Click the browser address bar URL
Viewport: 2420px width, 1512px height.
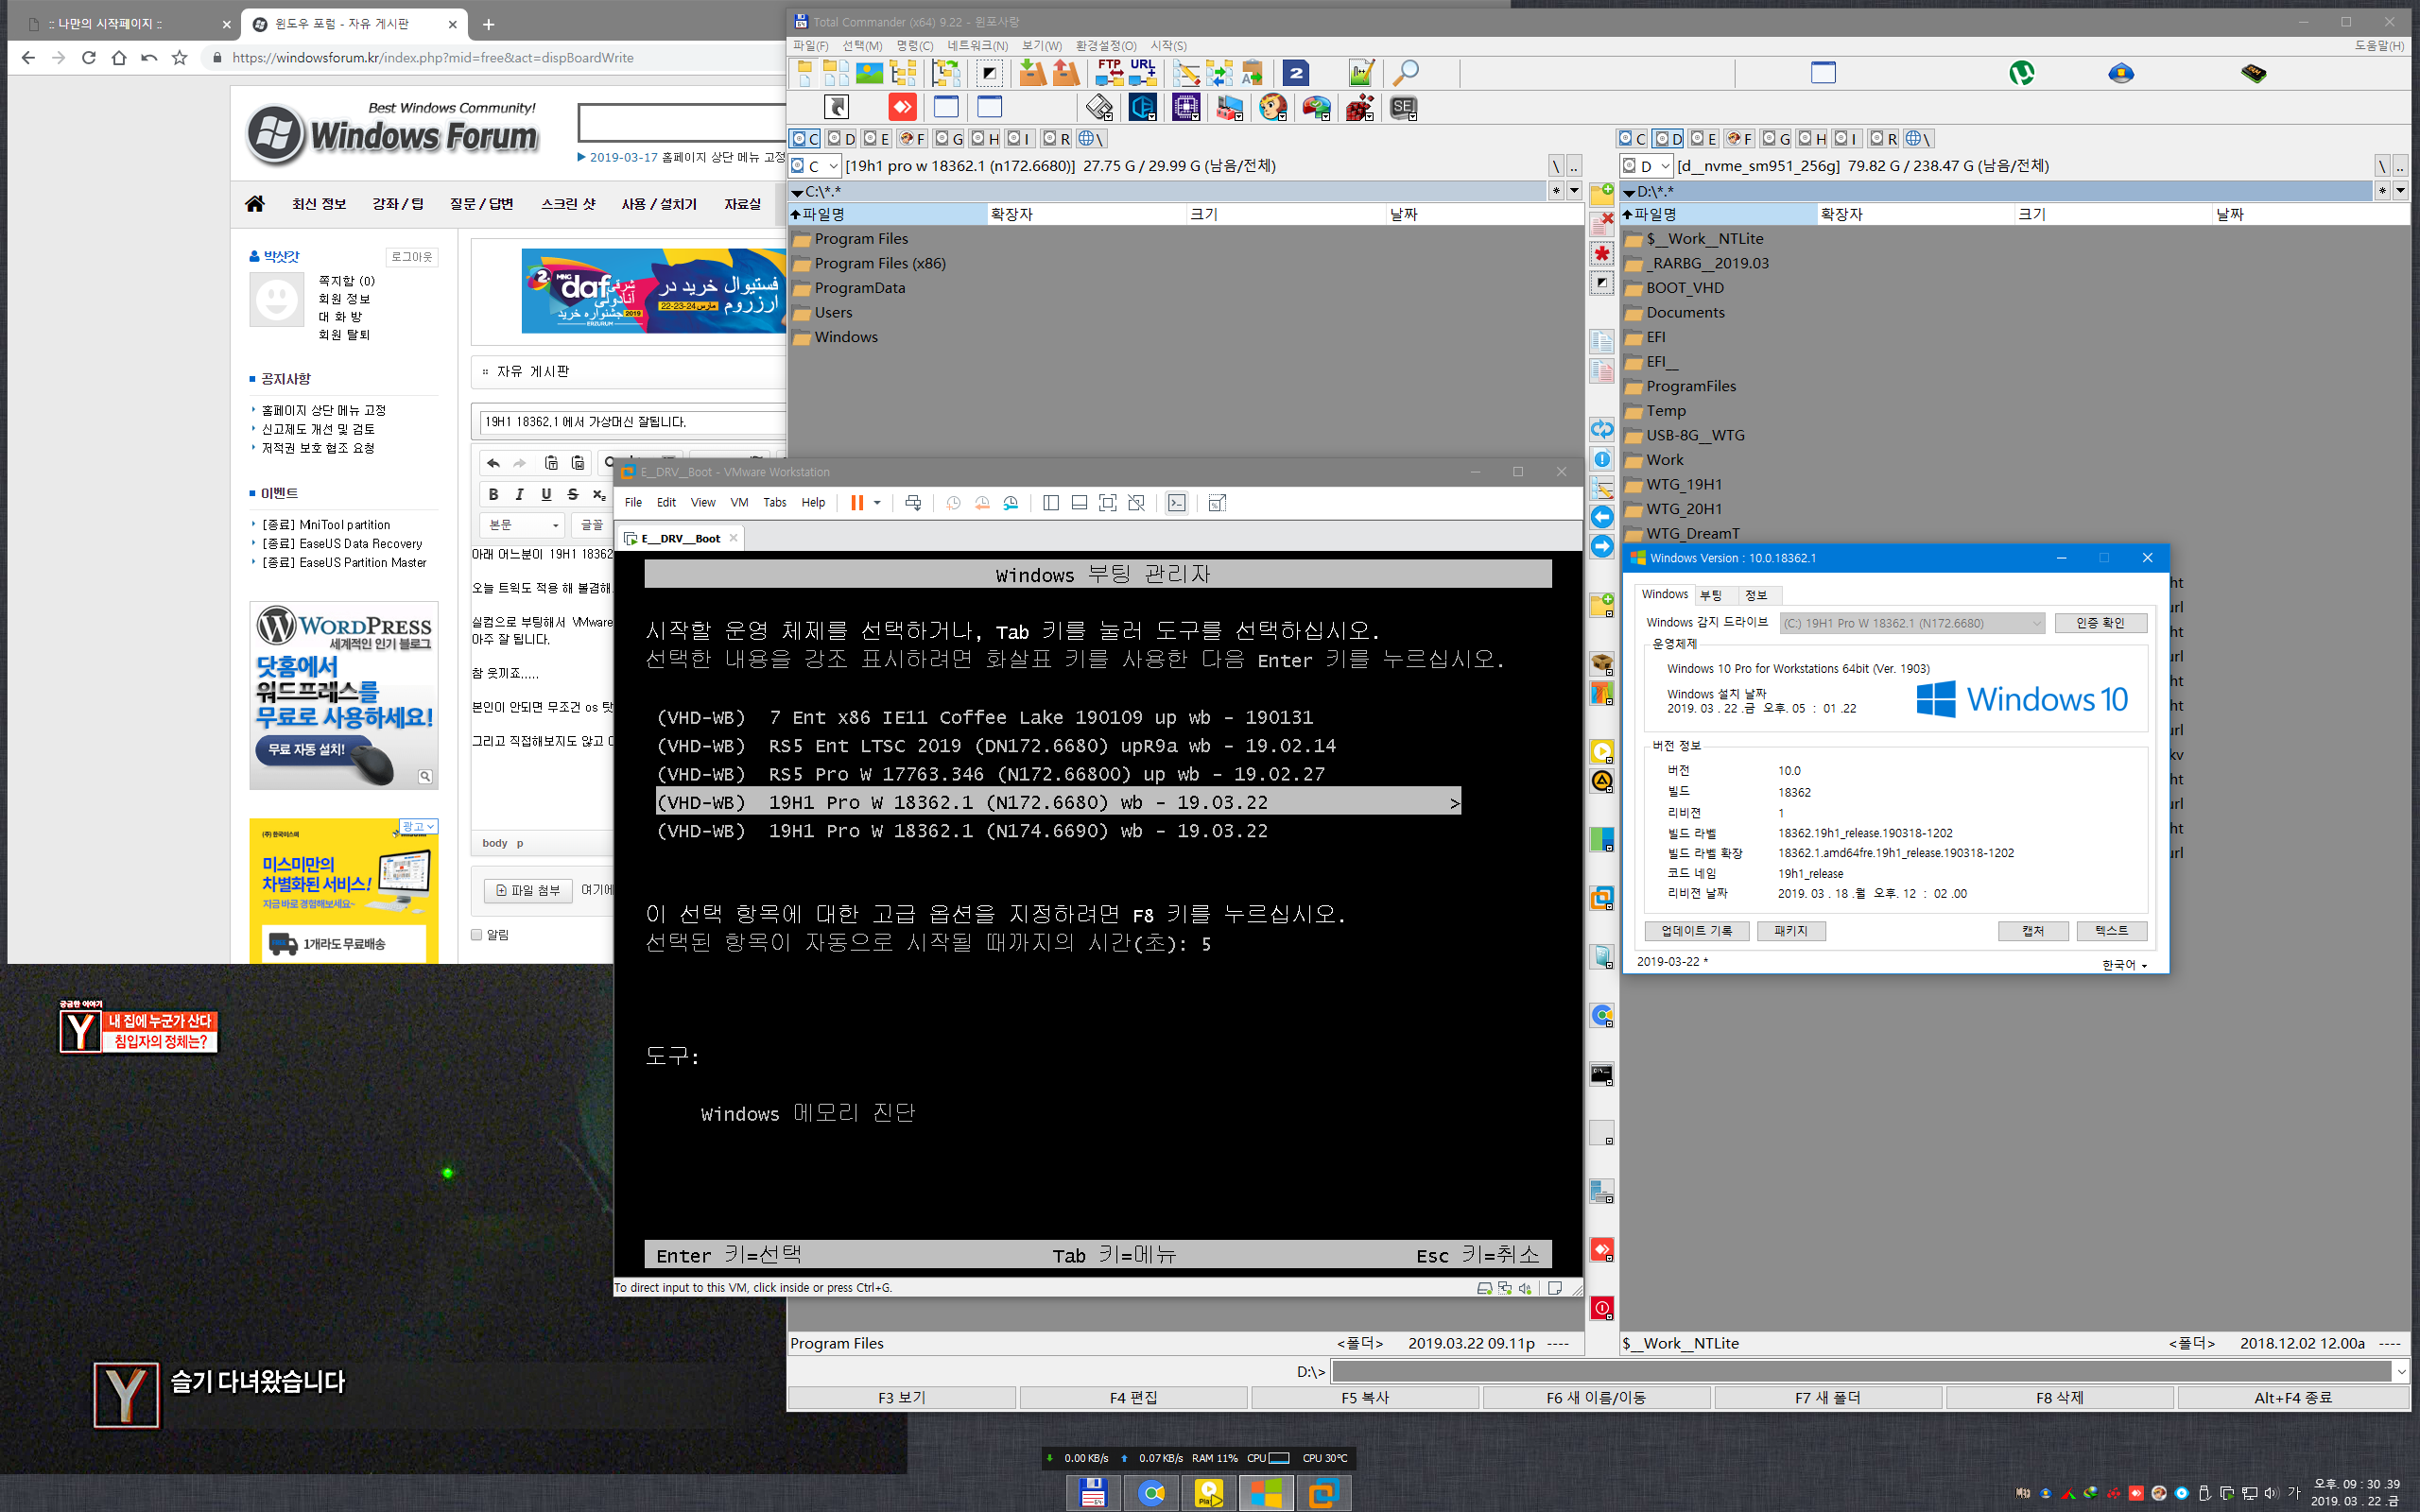433,58
